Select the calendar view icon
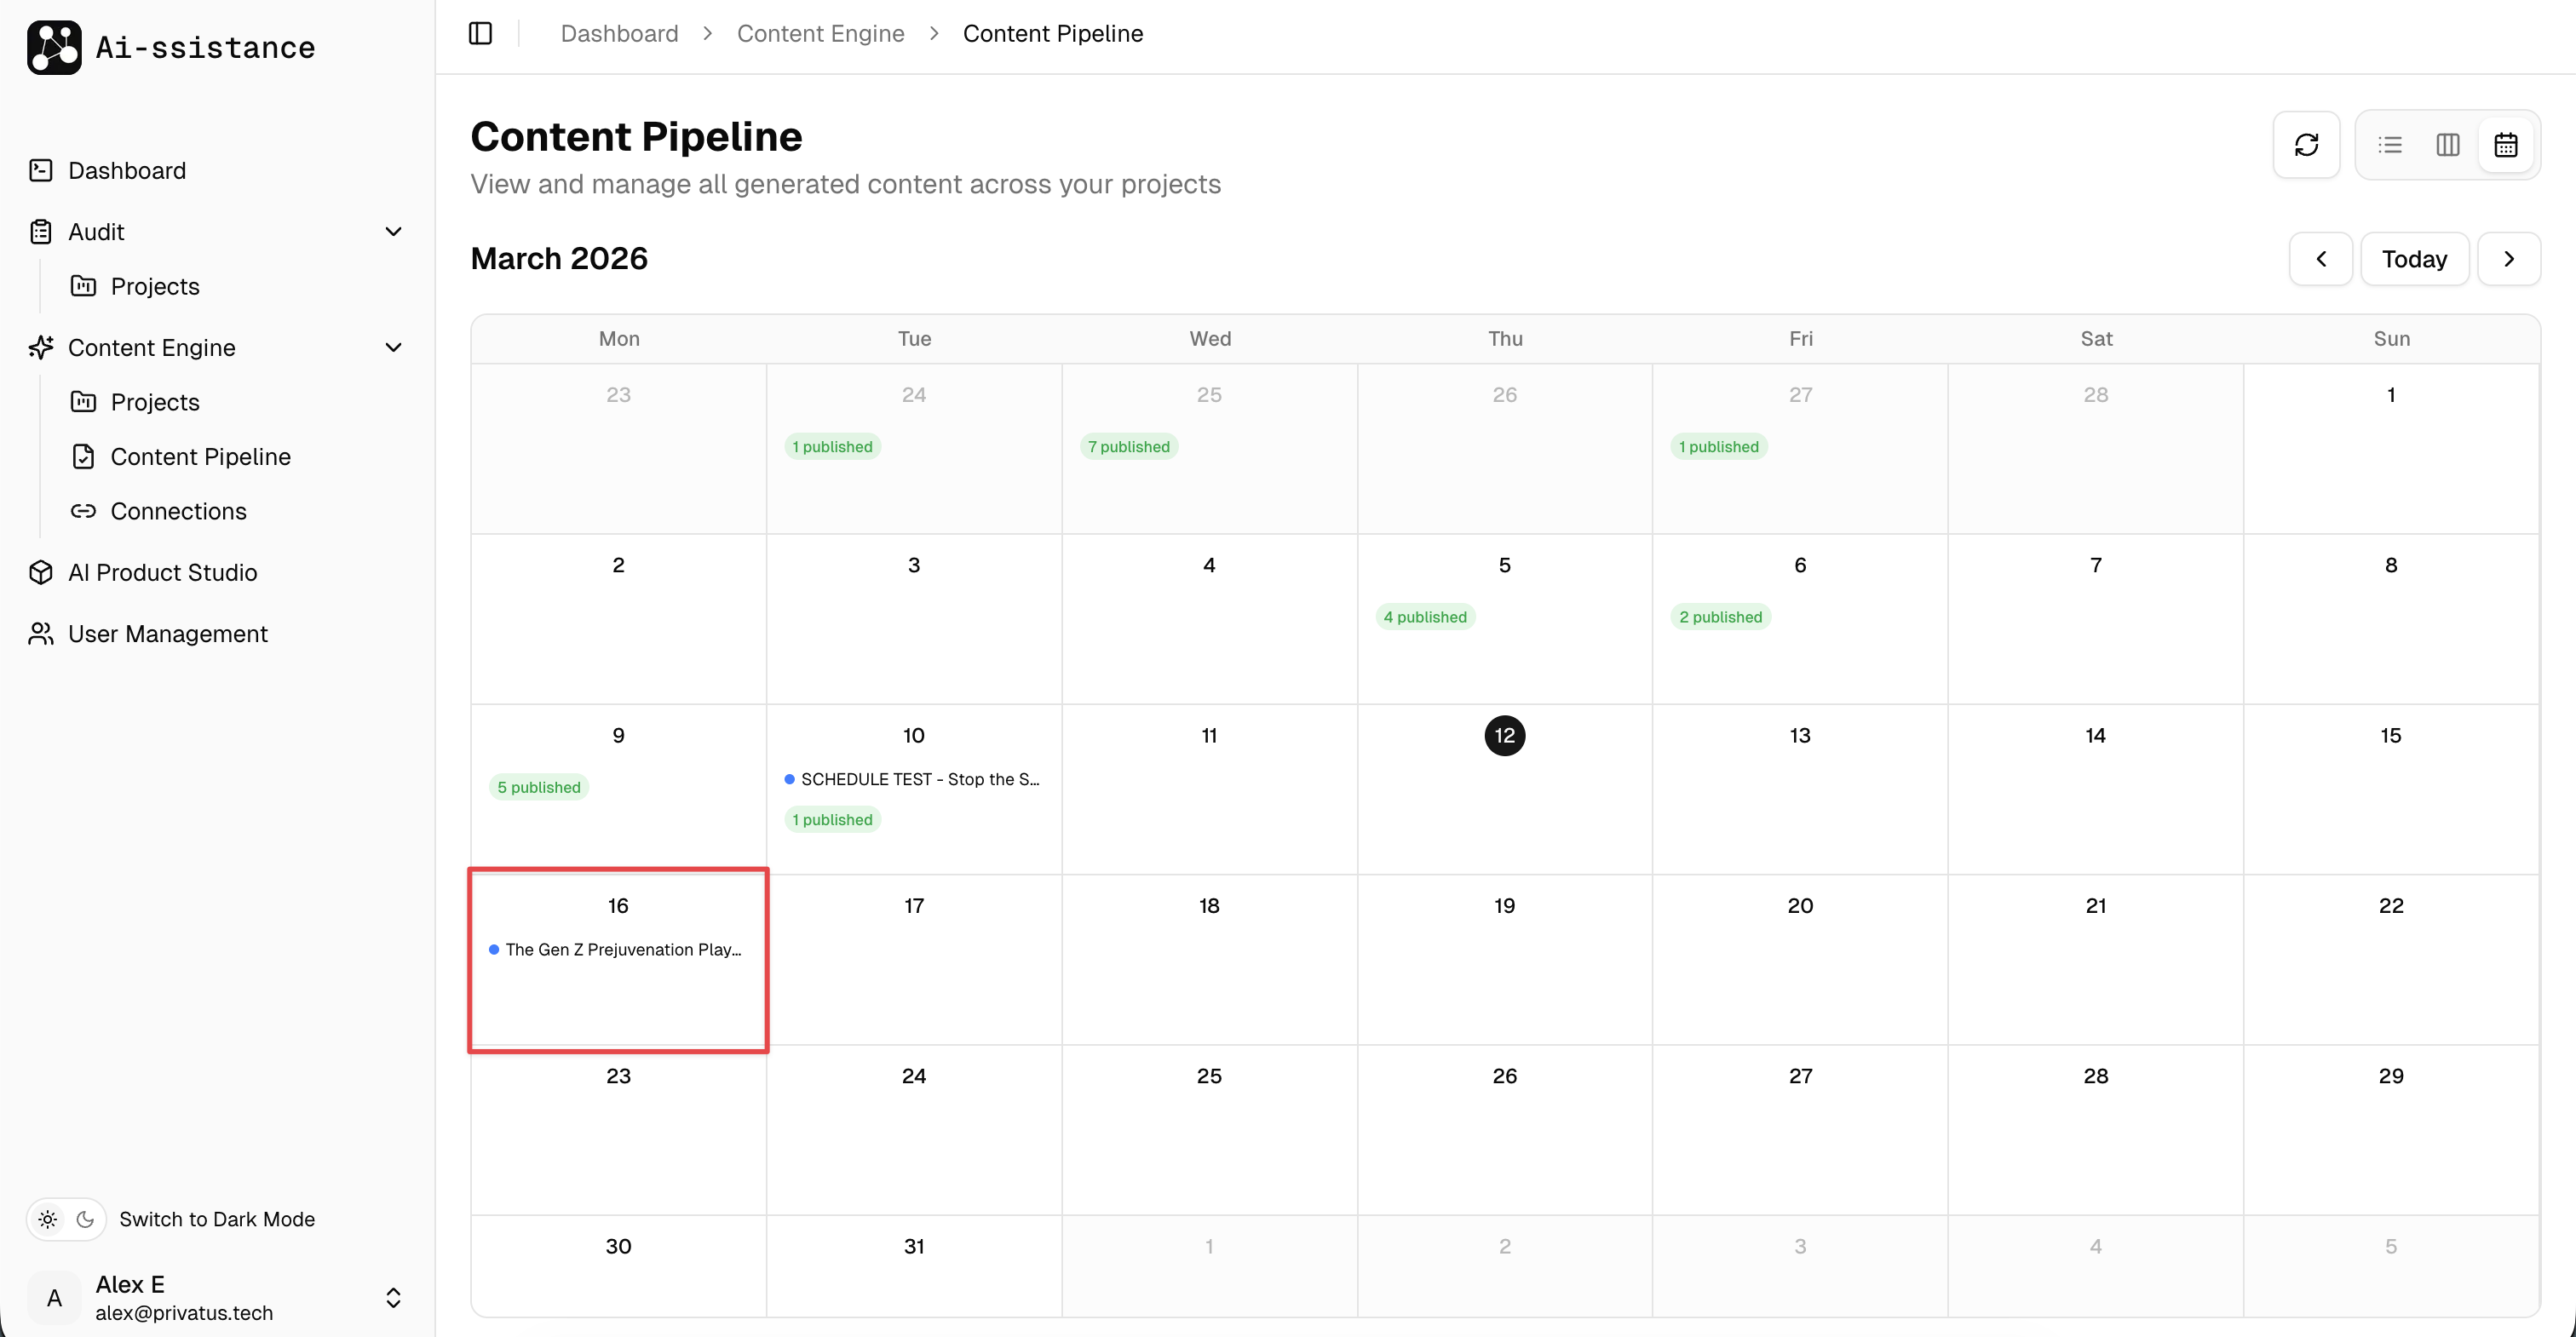2576x1337 pixels. [2505, 145]
